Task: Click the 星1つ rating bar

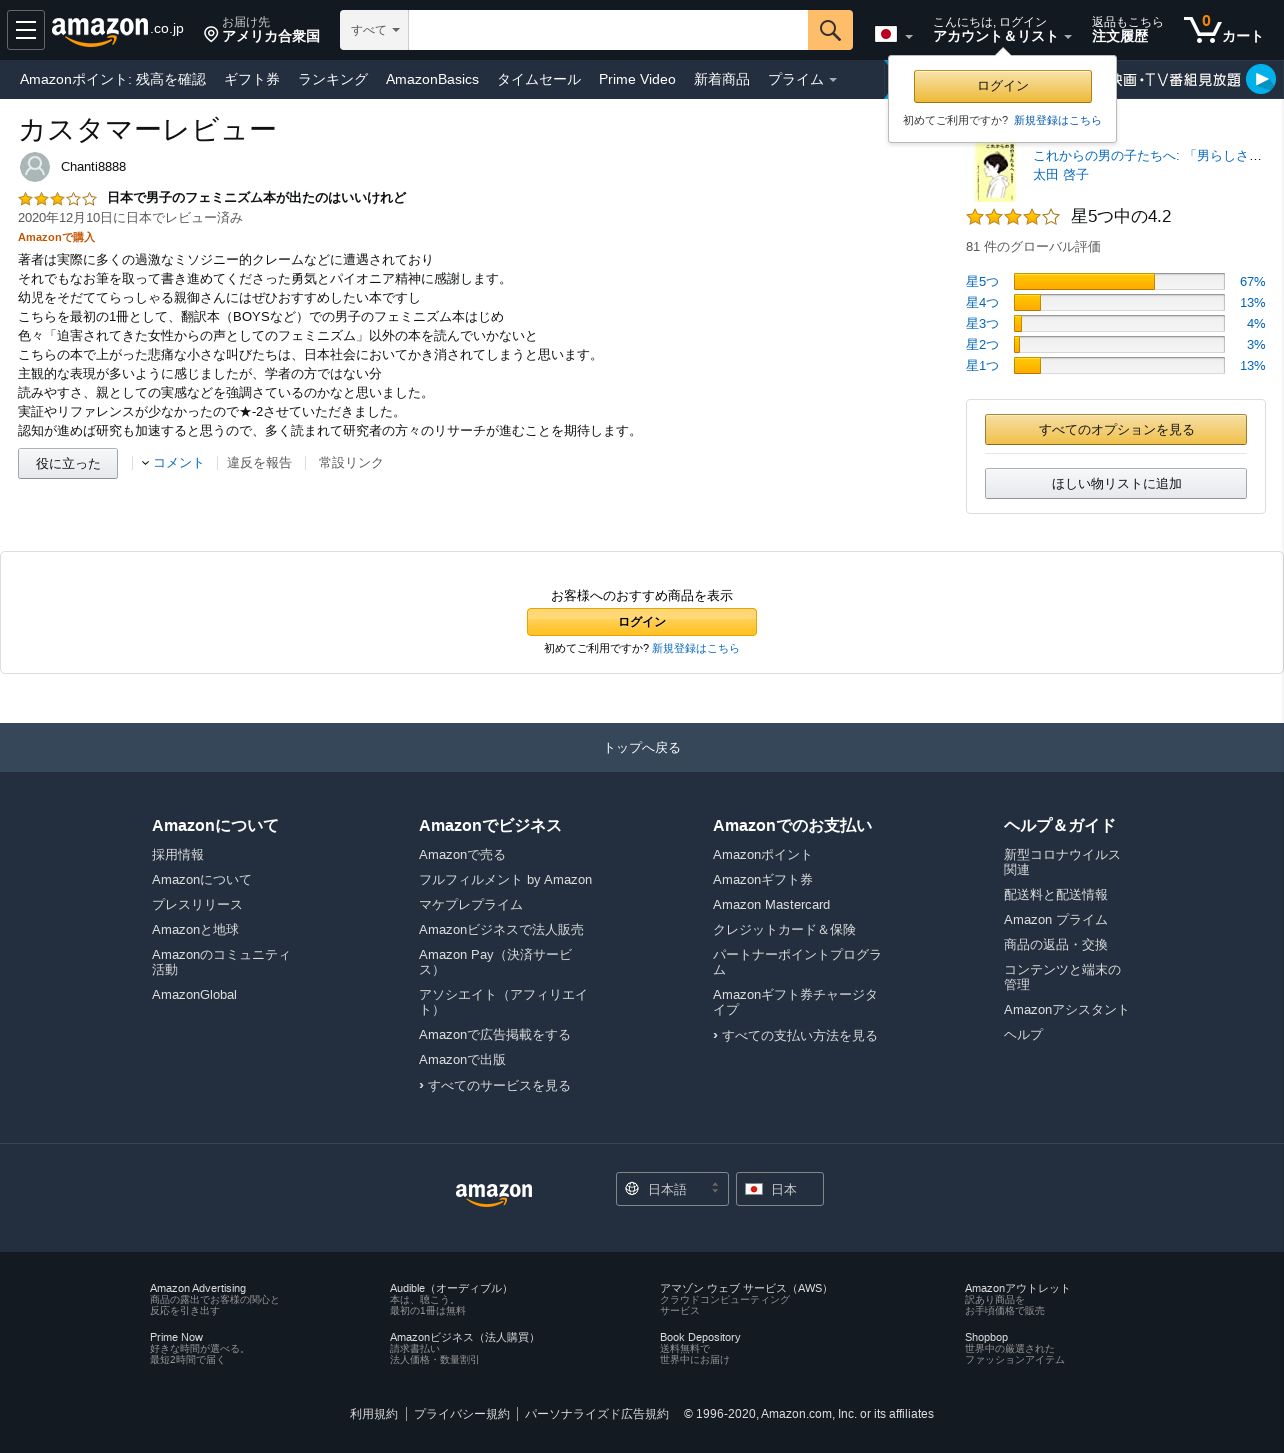Action: pyautogui.click(x=1119, y=366)
